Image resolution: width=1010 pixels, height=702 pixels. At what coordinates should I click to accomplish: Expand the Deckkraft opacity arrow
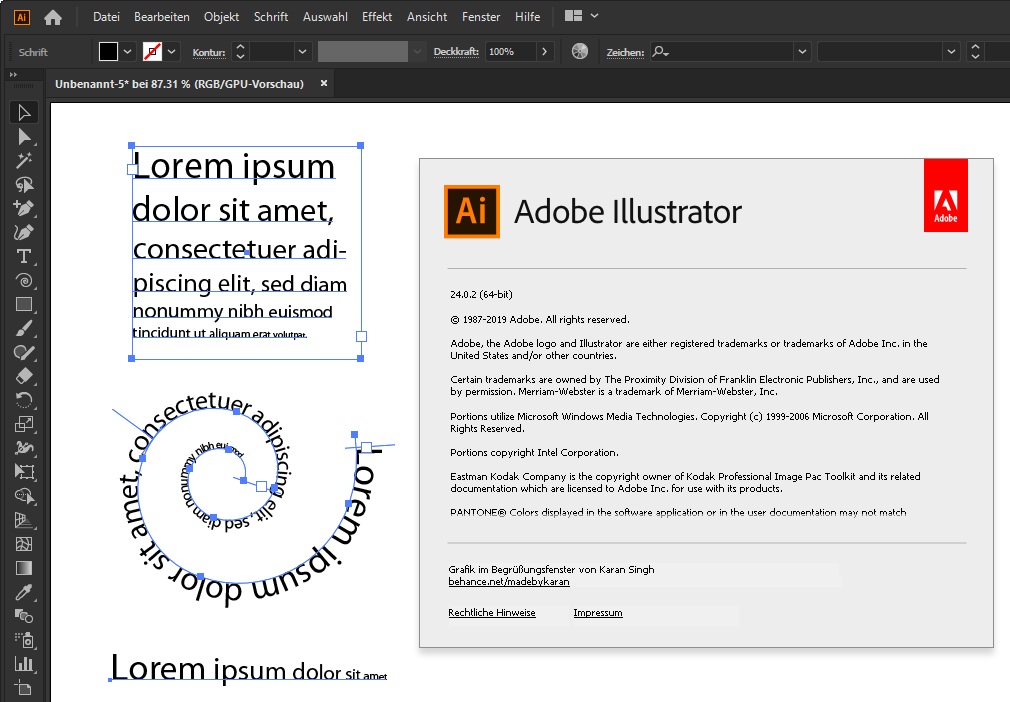click(x=545, y=52)
